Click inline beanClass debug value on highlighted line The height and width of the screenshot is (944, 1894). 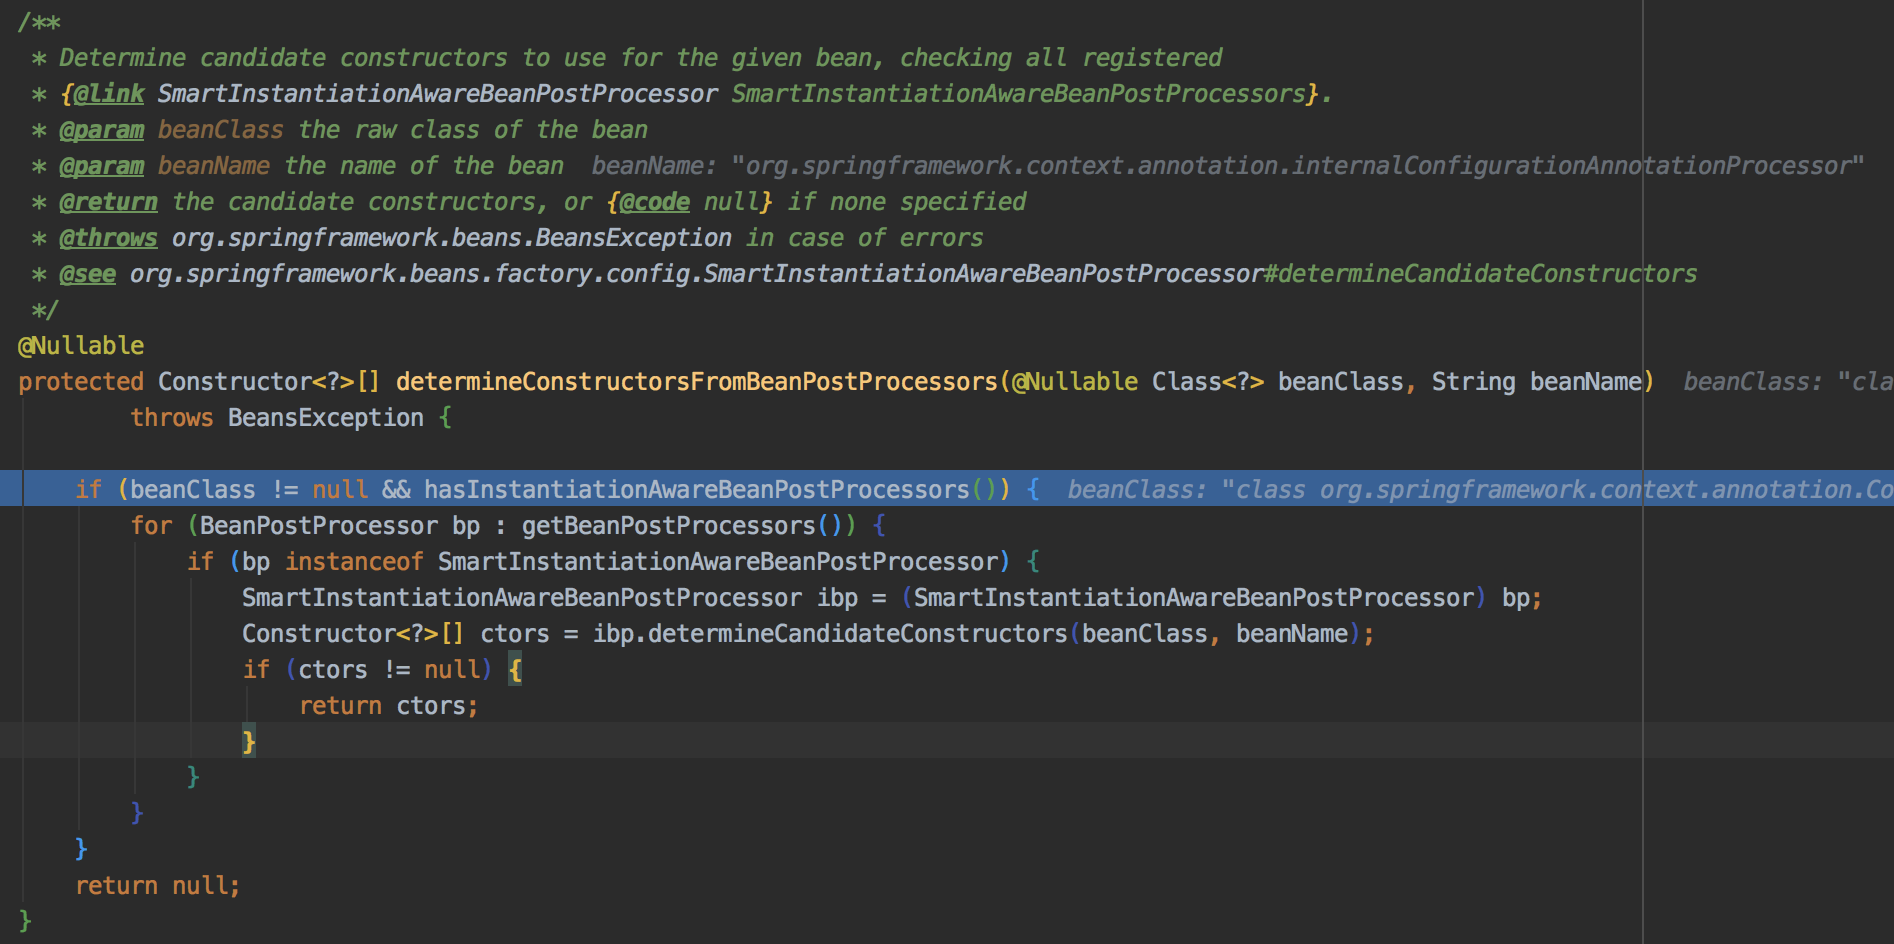coord(1480,490)
